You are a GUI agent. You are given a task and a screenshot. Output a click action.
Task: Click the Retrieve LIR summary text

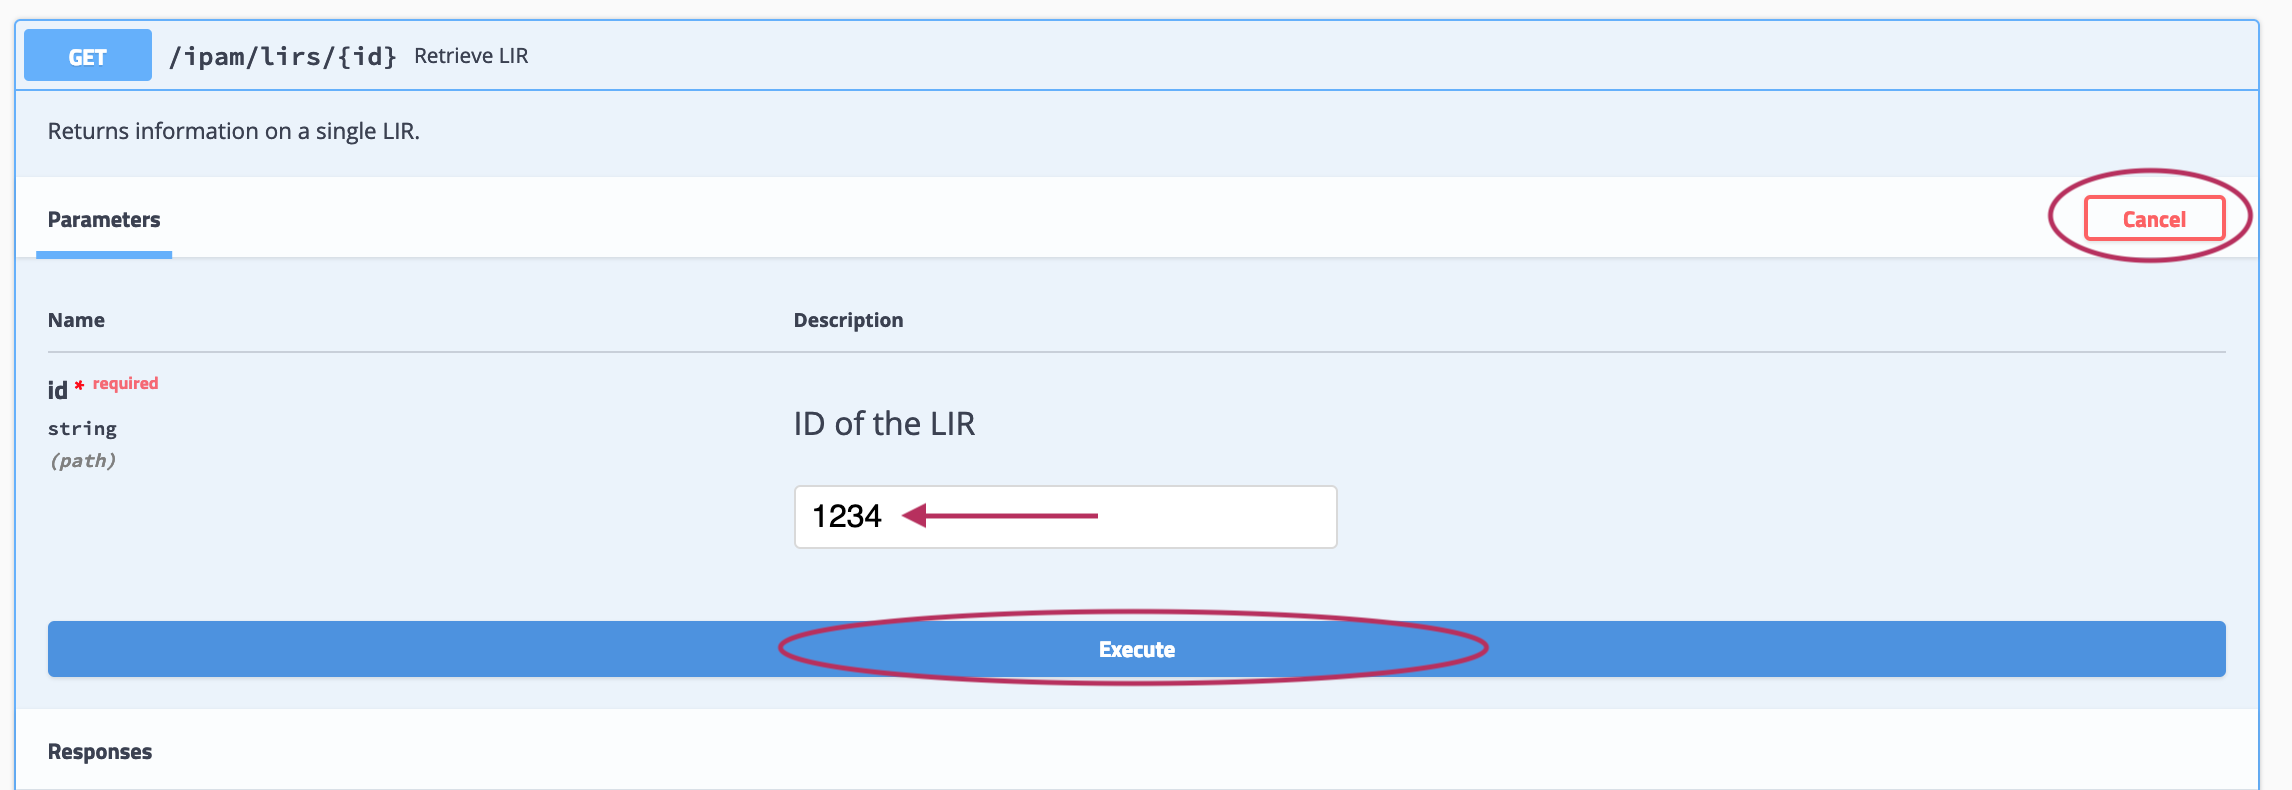471,56
